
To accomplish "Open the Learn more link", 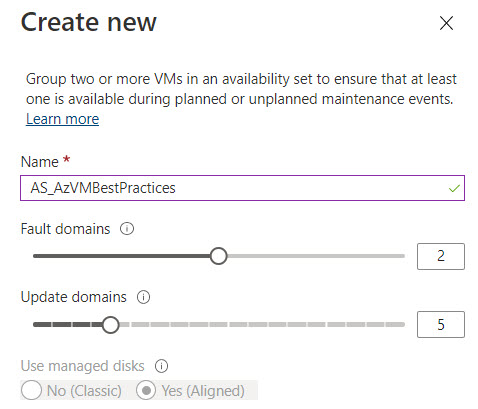I will pos(62,119).
